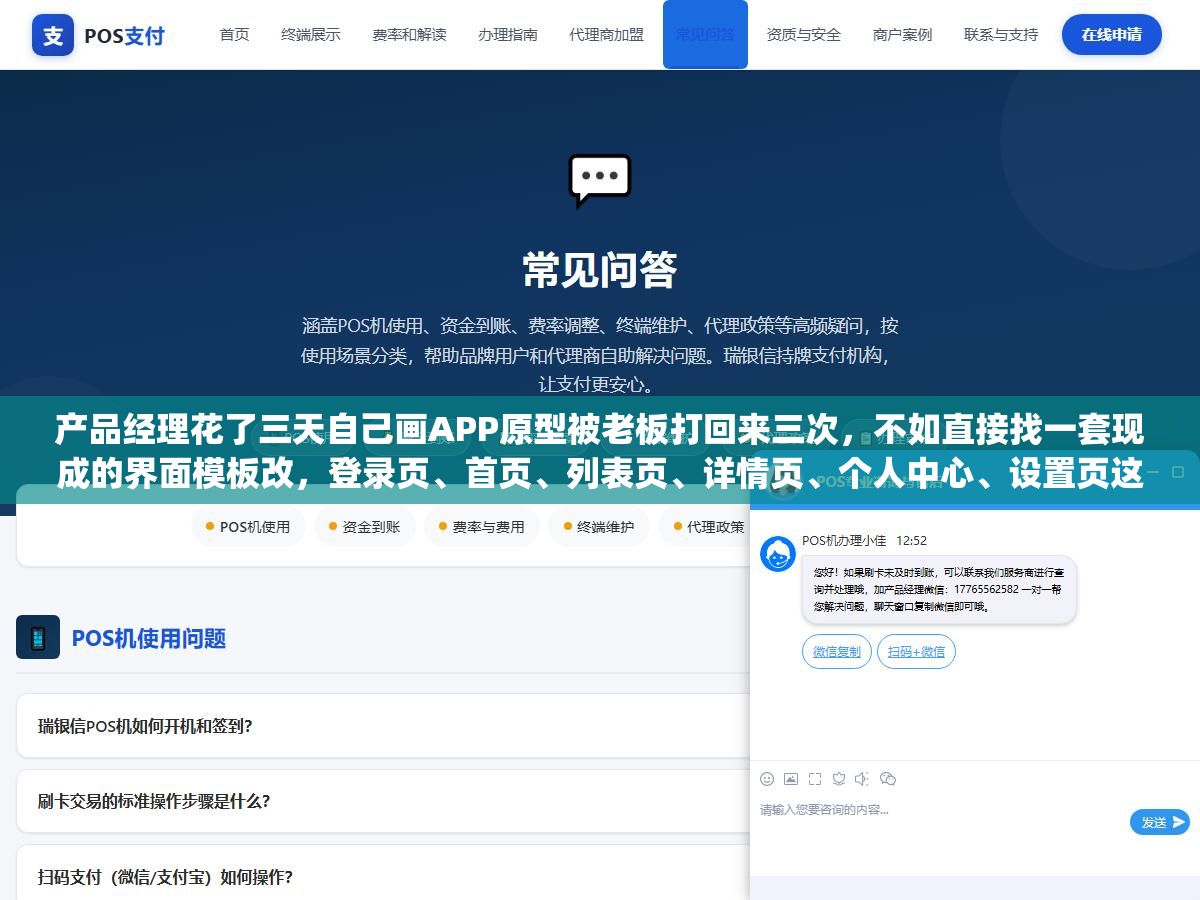The width and height of the screenshot is (1200, 900).
Task: Switch to 费率与费用 category
Action: (481, 526)
